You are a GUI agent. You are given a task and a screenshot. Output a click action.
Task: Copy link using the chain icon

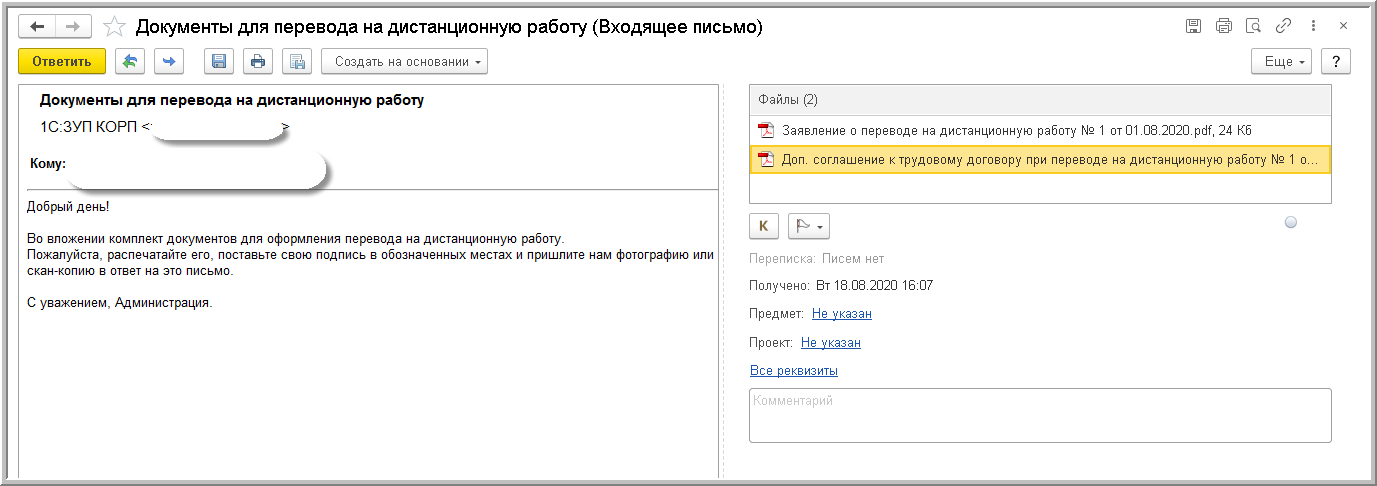click(x=1283, y=27)
